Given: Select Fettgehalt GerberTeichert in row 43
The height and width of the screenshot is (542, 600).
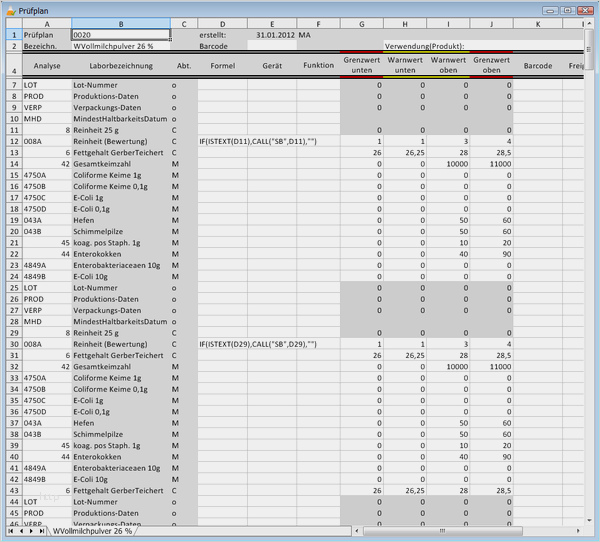Looking at the screenshot, I should pyautogui.click(x=121, y=490).
